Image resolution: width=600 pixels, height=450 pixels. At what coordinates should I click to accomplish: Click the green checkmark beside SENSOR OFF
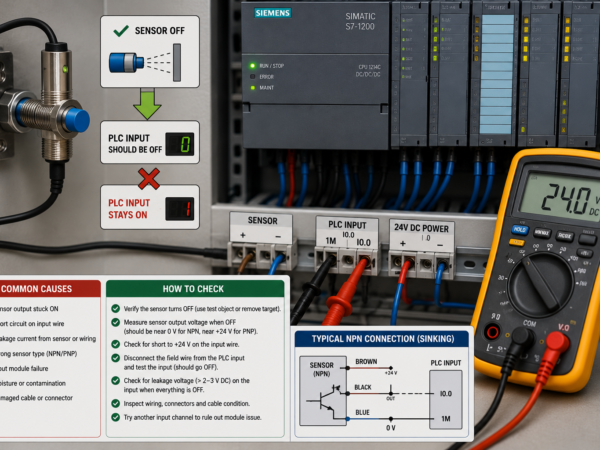coord(121,31)
